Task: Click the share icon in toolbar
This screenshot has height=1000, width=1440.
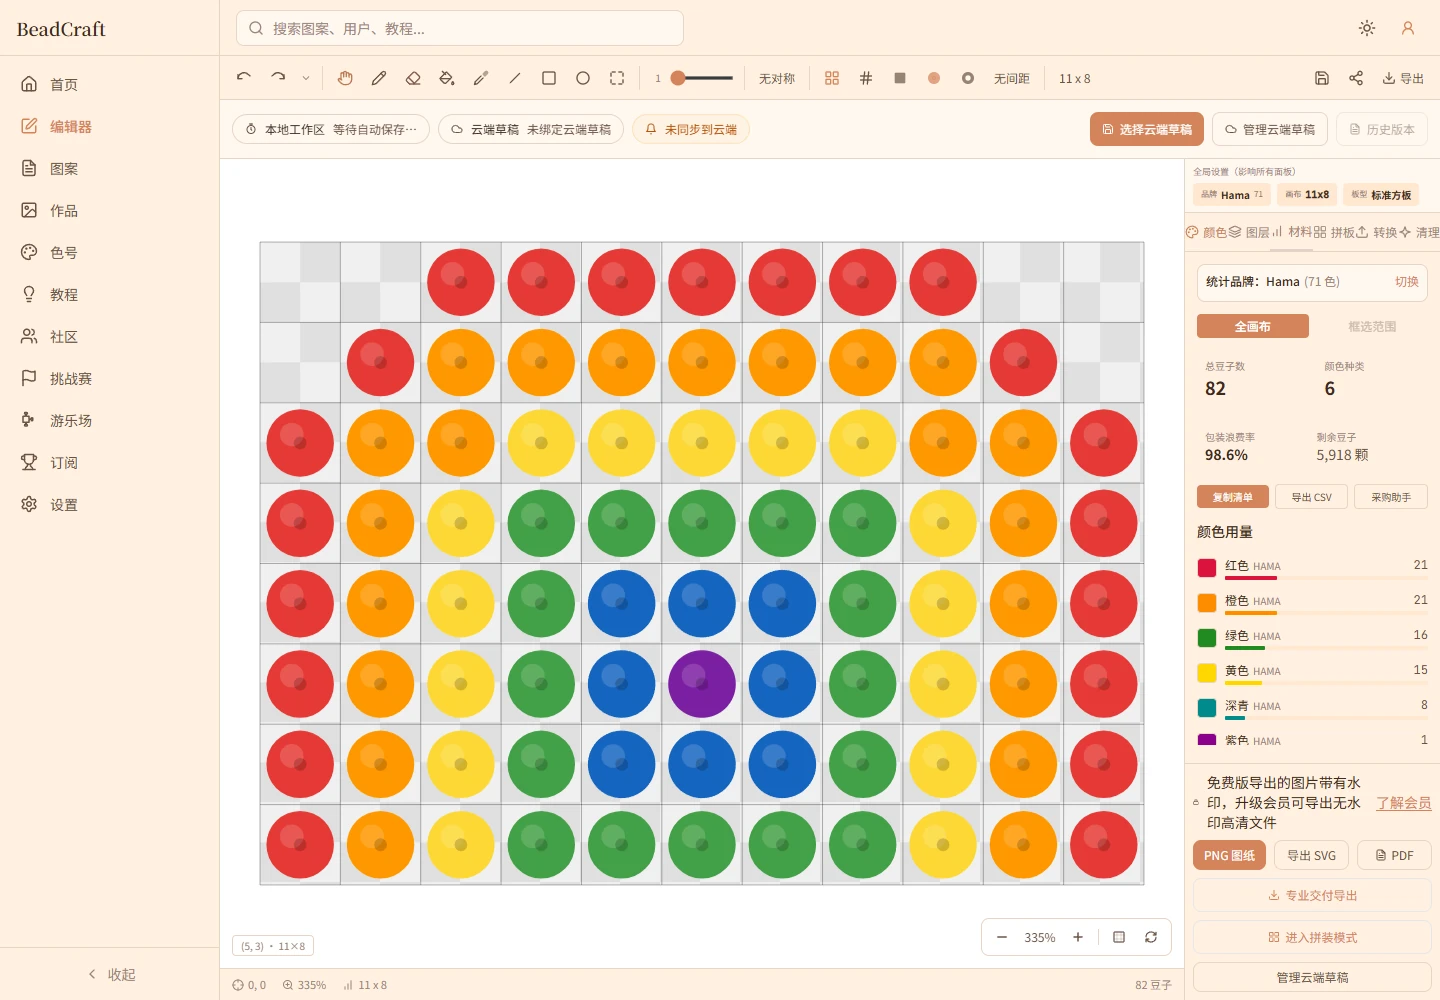Action: (1356, 78)
